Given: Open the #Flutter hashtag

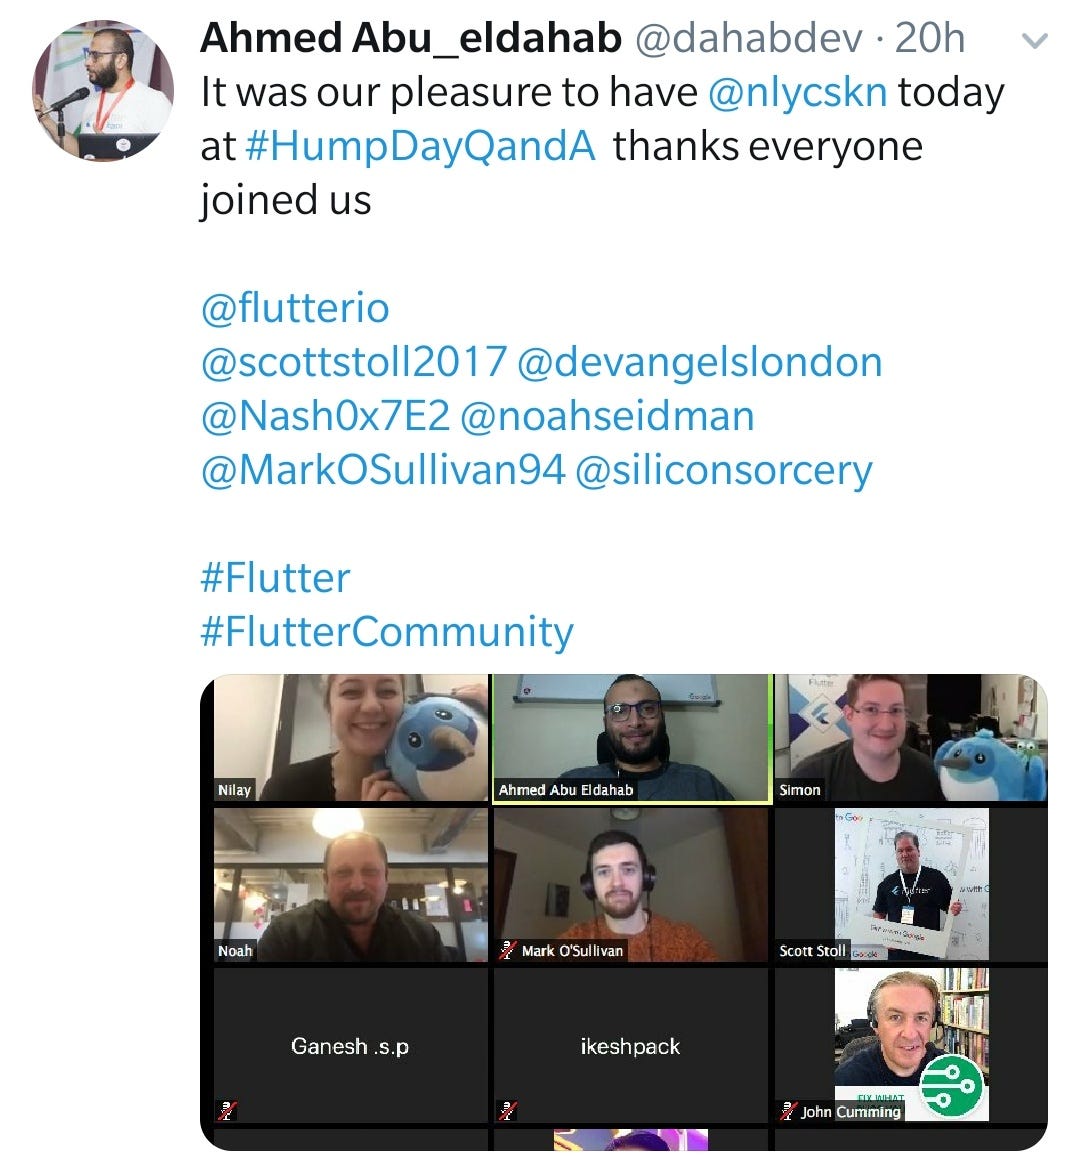Looking at the screenshot, I should pyautogui.click(x=275, y=578).
